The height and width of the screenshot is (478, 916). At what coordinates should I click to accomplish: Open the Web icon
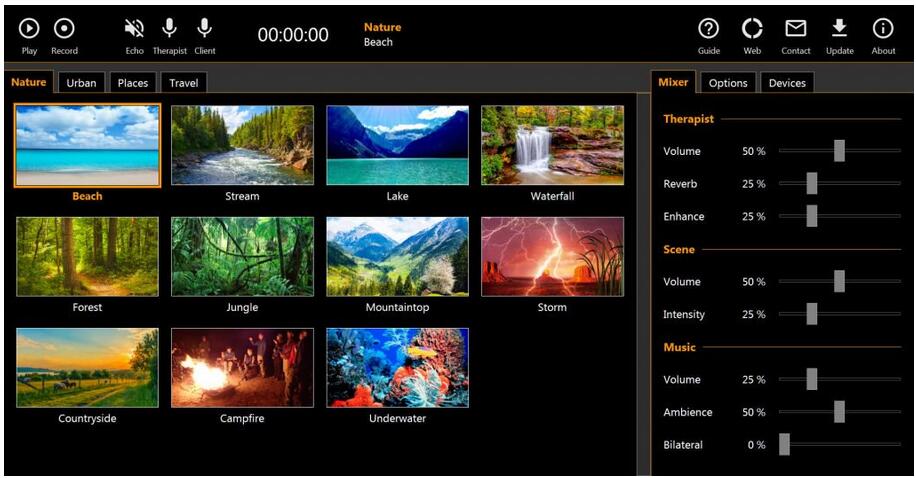[x=752, y=30]
